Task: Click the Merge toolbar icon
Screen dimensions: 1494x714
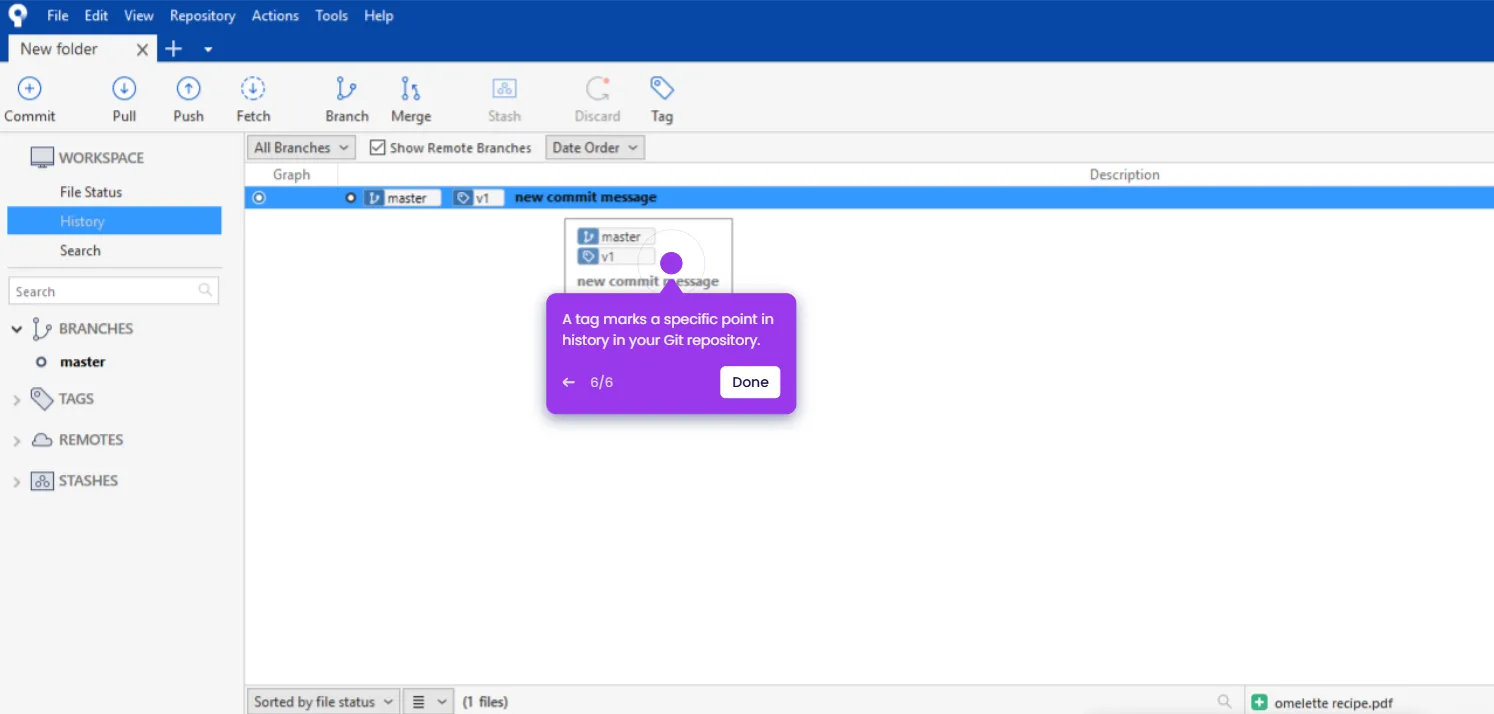Action: (x=411, y=88)
